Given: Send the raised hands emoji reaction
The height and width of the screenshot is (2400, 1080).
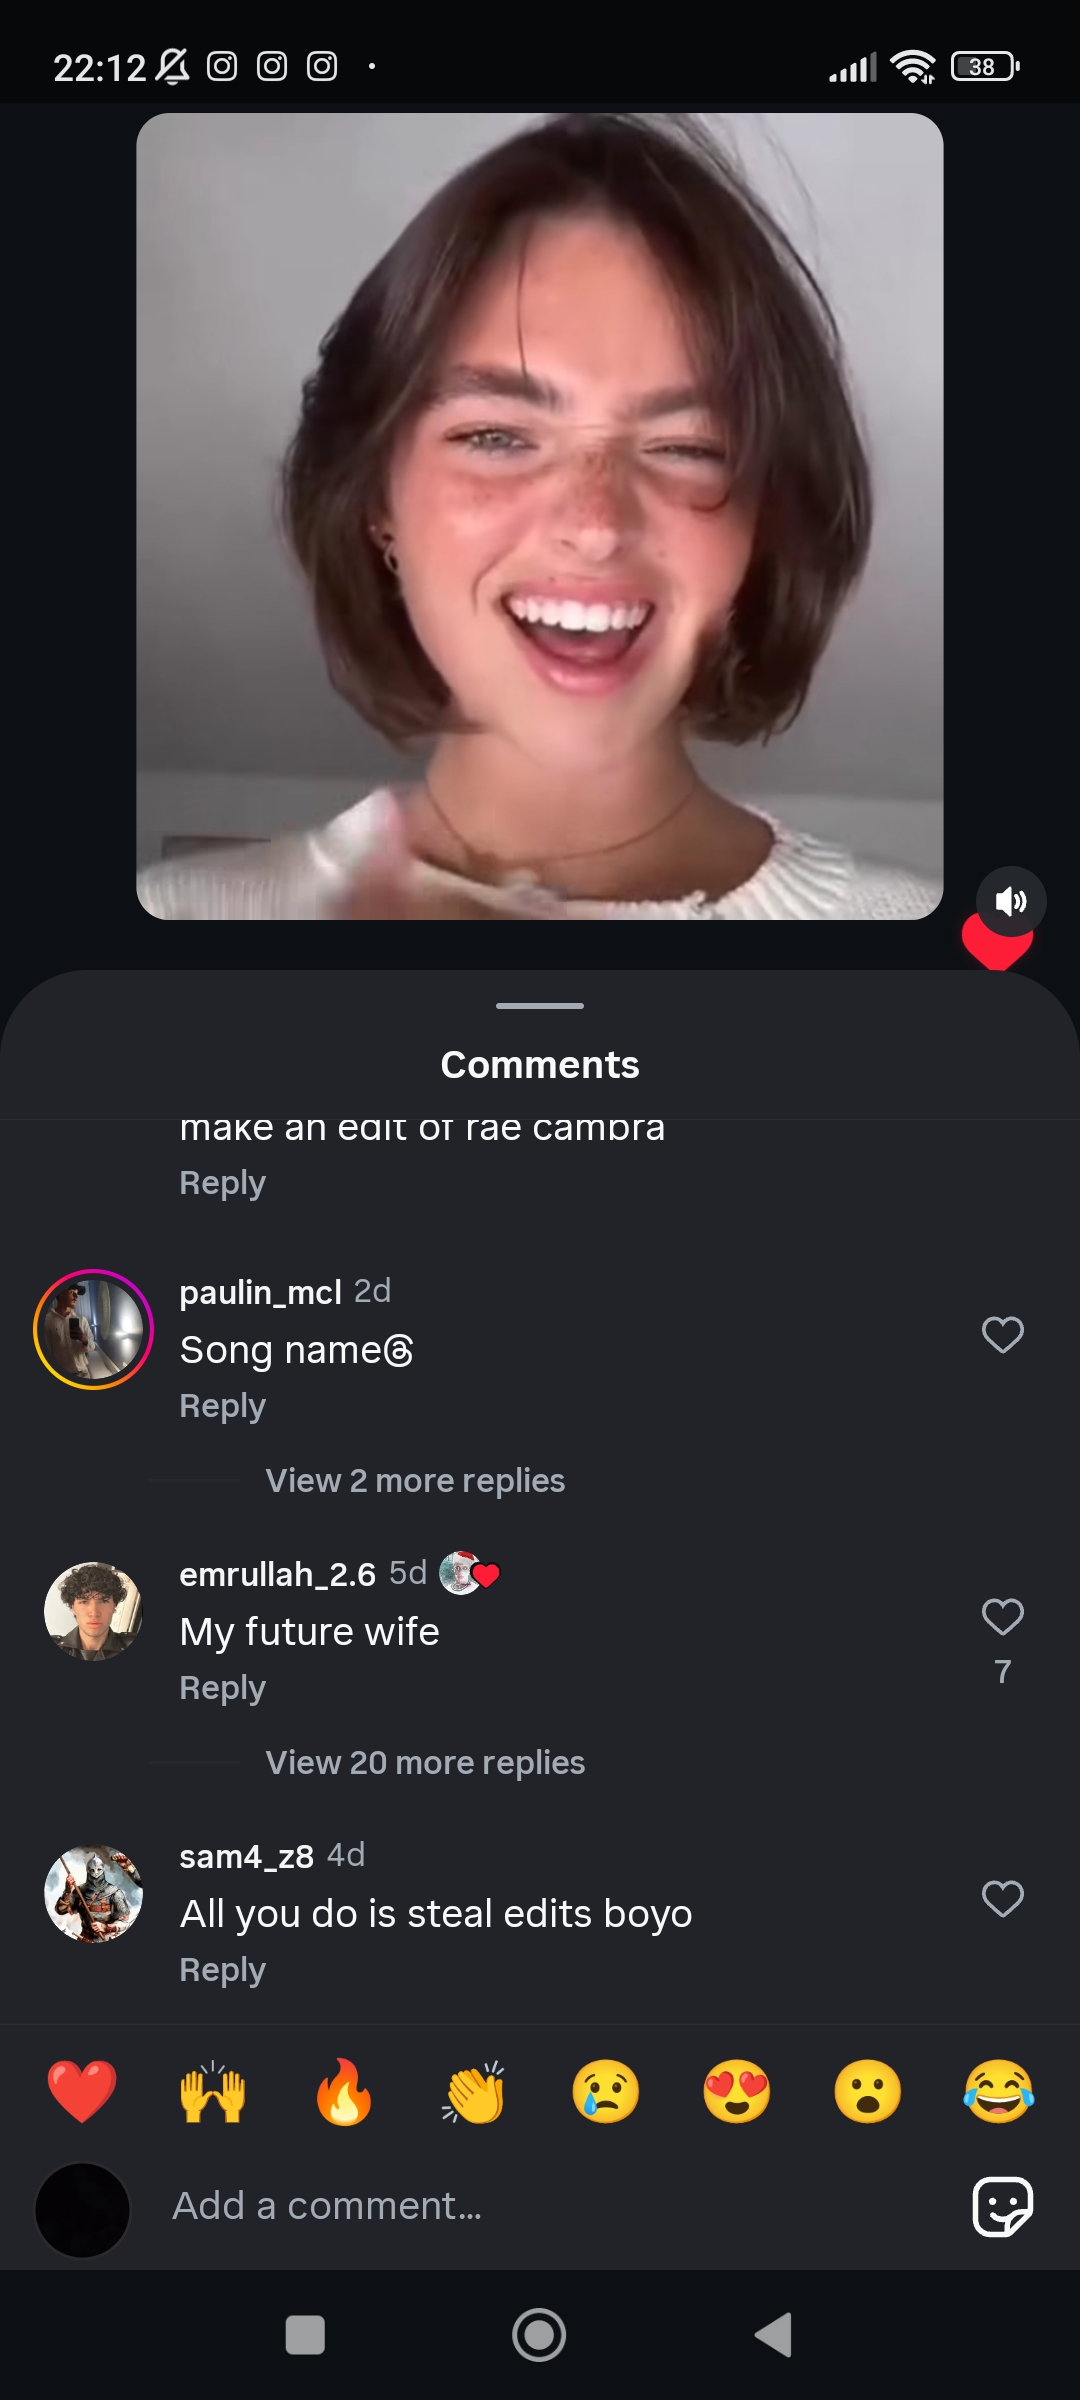Looking at the screenshot, I should [x=213, y=2091].
